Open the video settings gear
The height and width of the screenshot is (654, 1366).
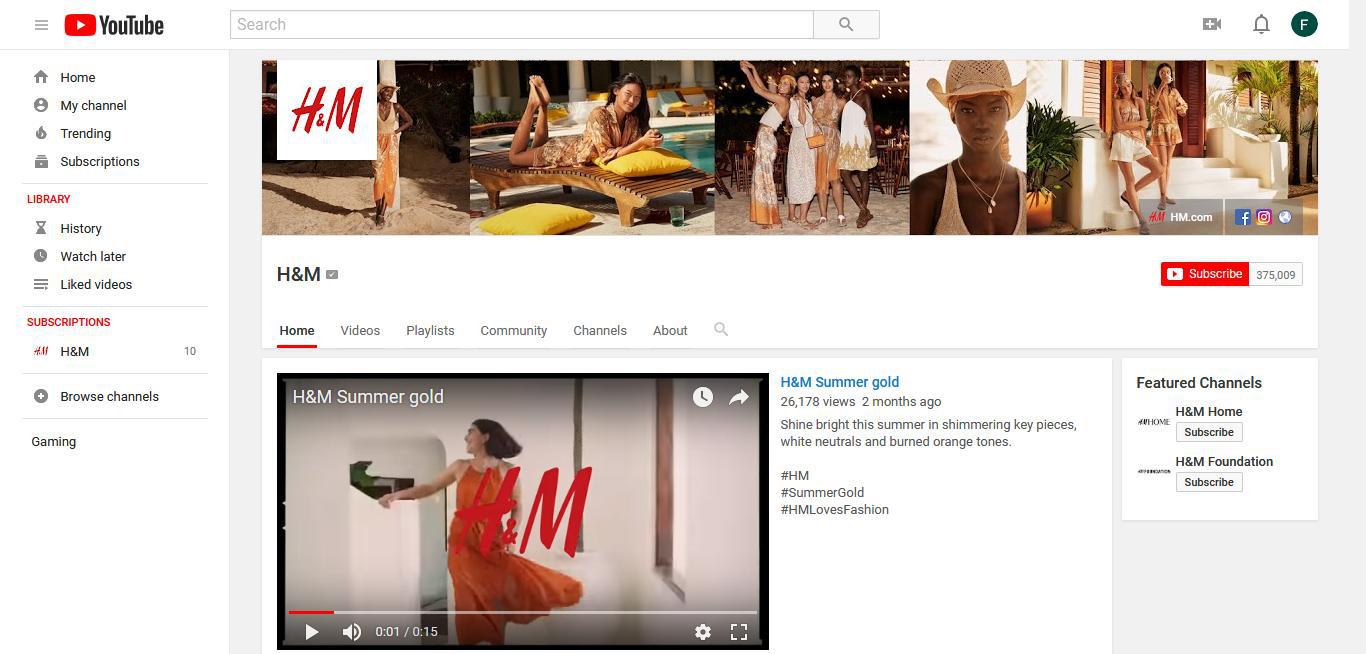[x=703, y=631]
